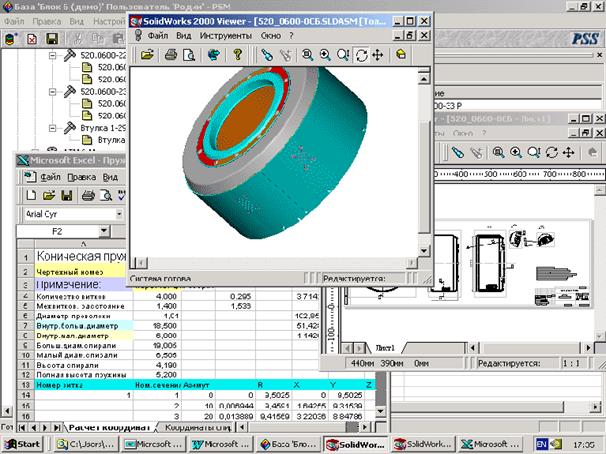
Task: Select the Лист1 tab in drawing viewer
Action: [385, 348]
